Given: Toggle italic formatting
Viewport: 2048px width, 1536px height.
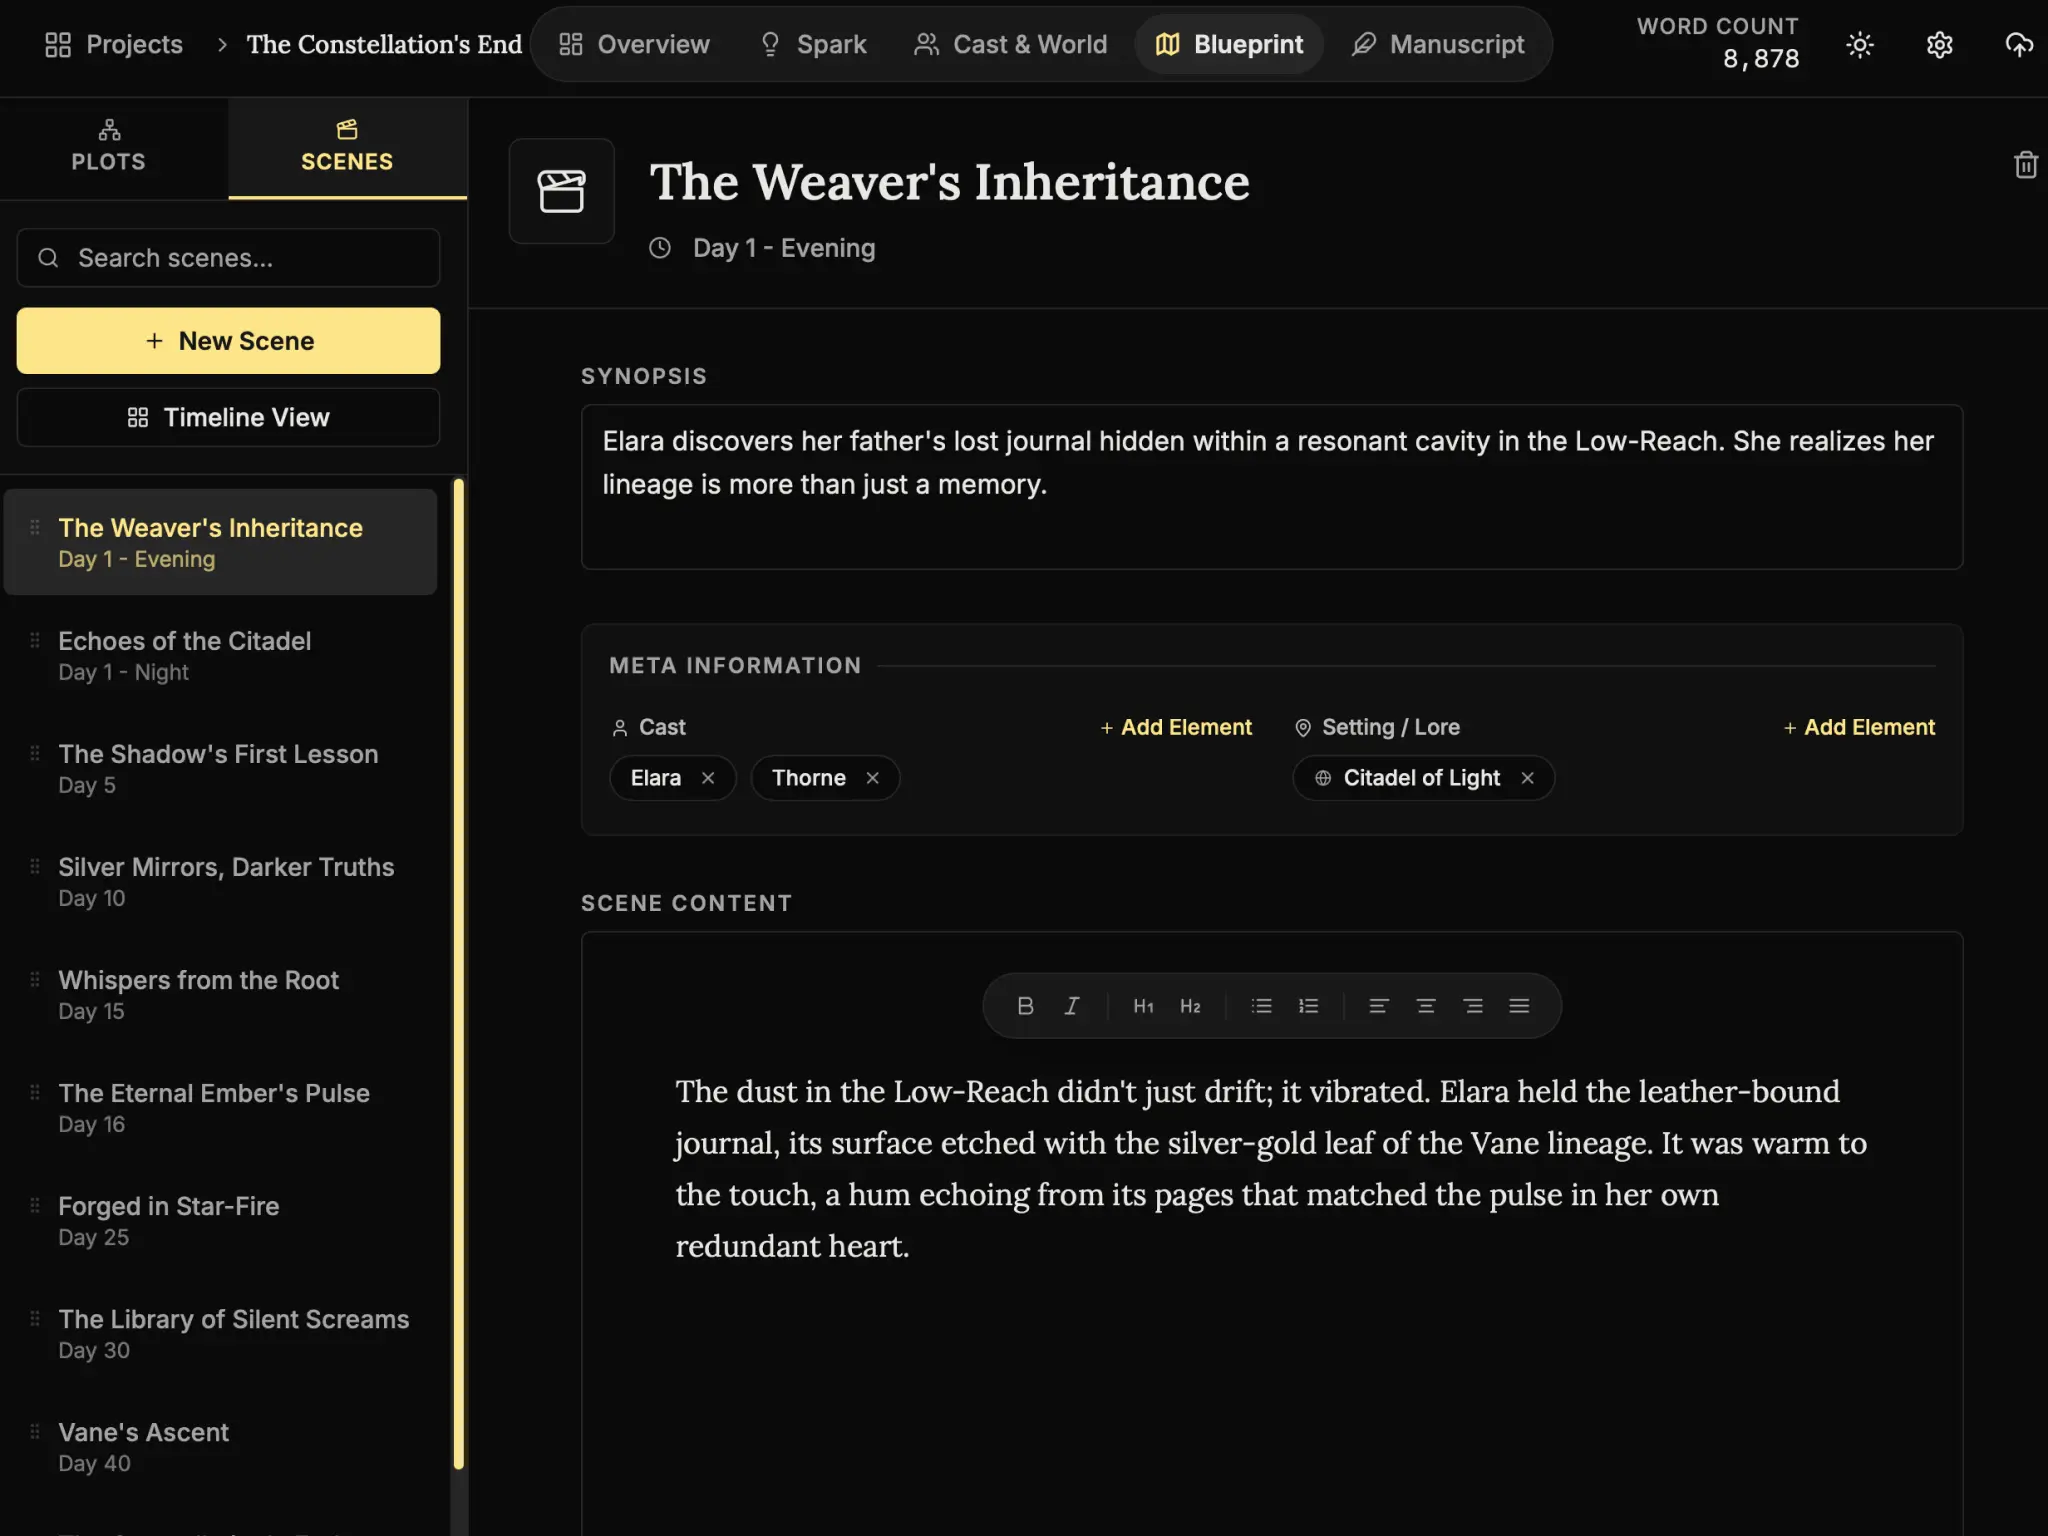Looking at the screenshot, I should coord(1071,1006).
